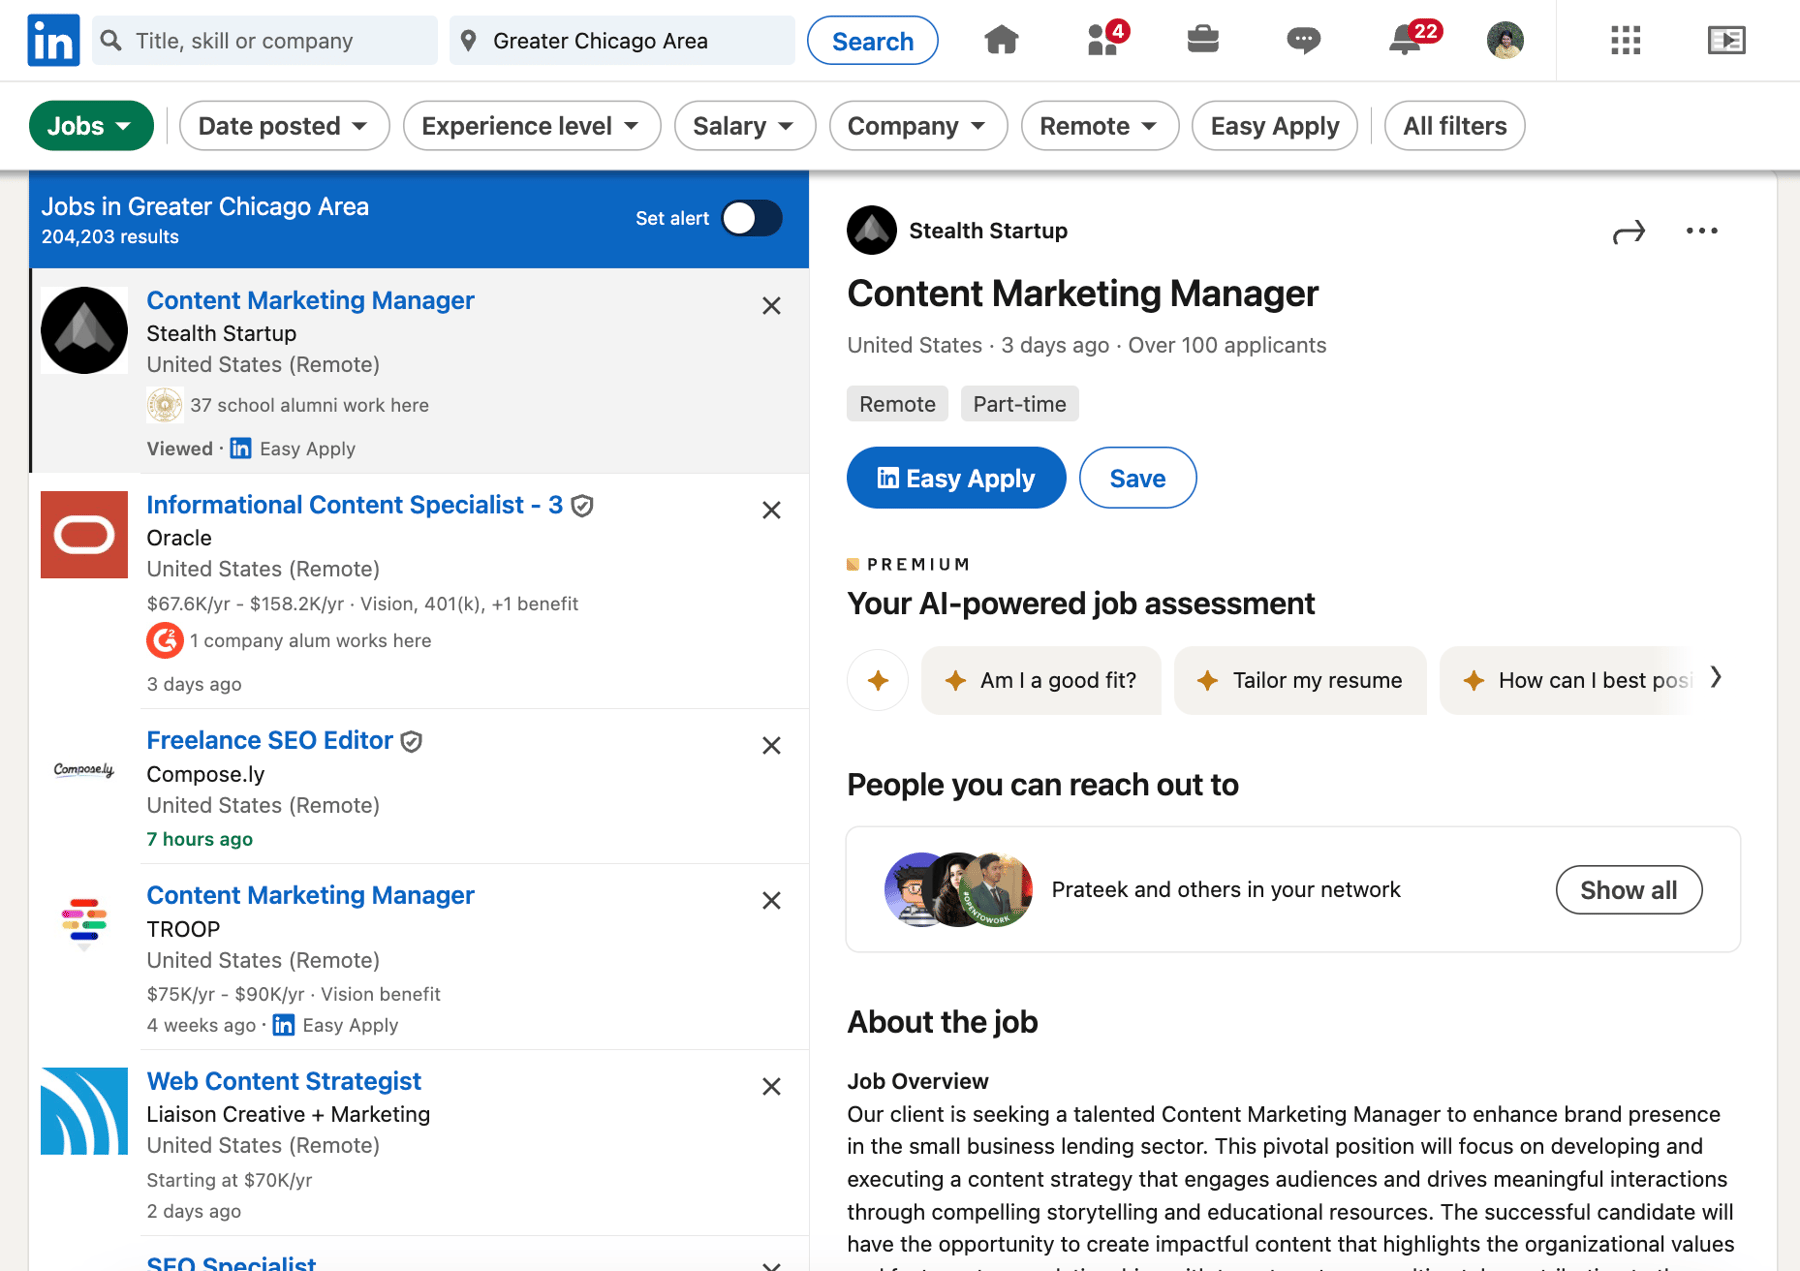Open the Date posted dropdown

284,126
